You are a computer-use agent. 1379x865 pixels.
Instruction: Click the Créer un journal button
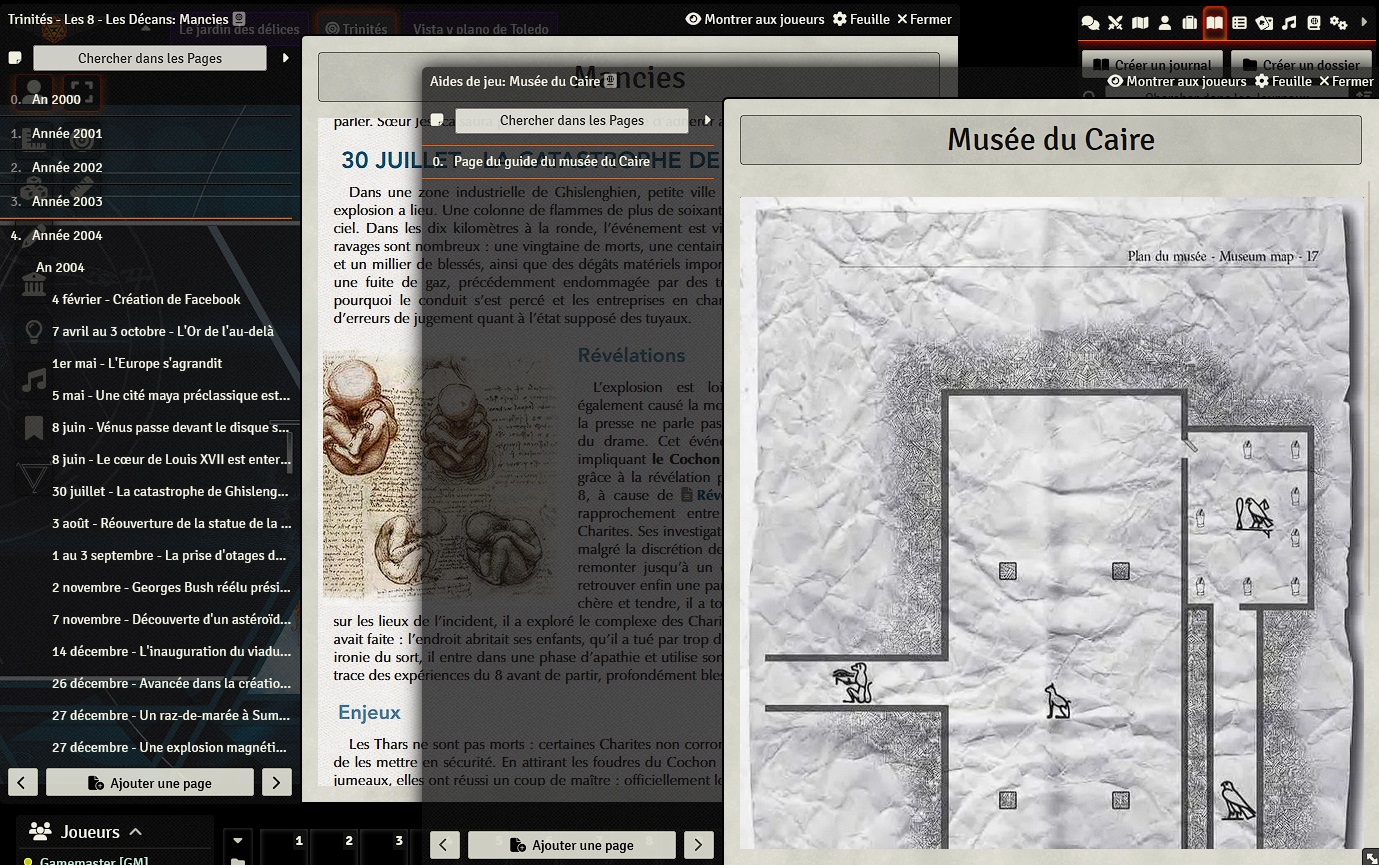(x=1153, y=65)
